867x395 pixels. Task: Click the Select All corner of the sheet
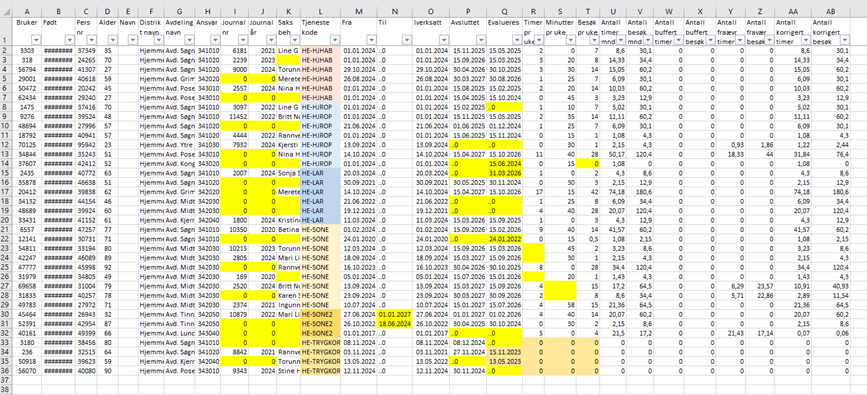(x=6, y=11)
